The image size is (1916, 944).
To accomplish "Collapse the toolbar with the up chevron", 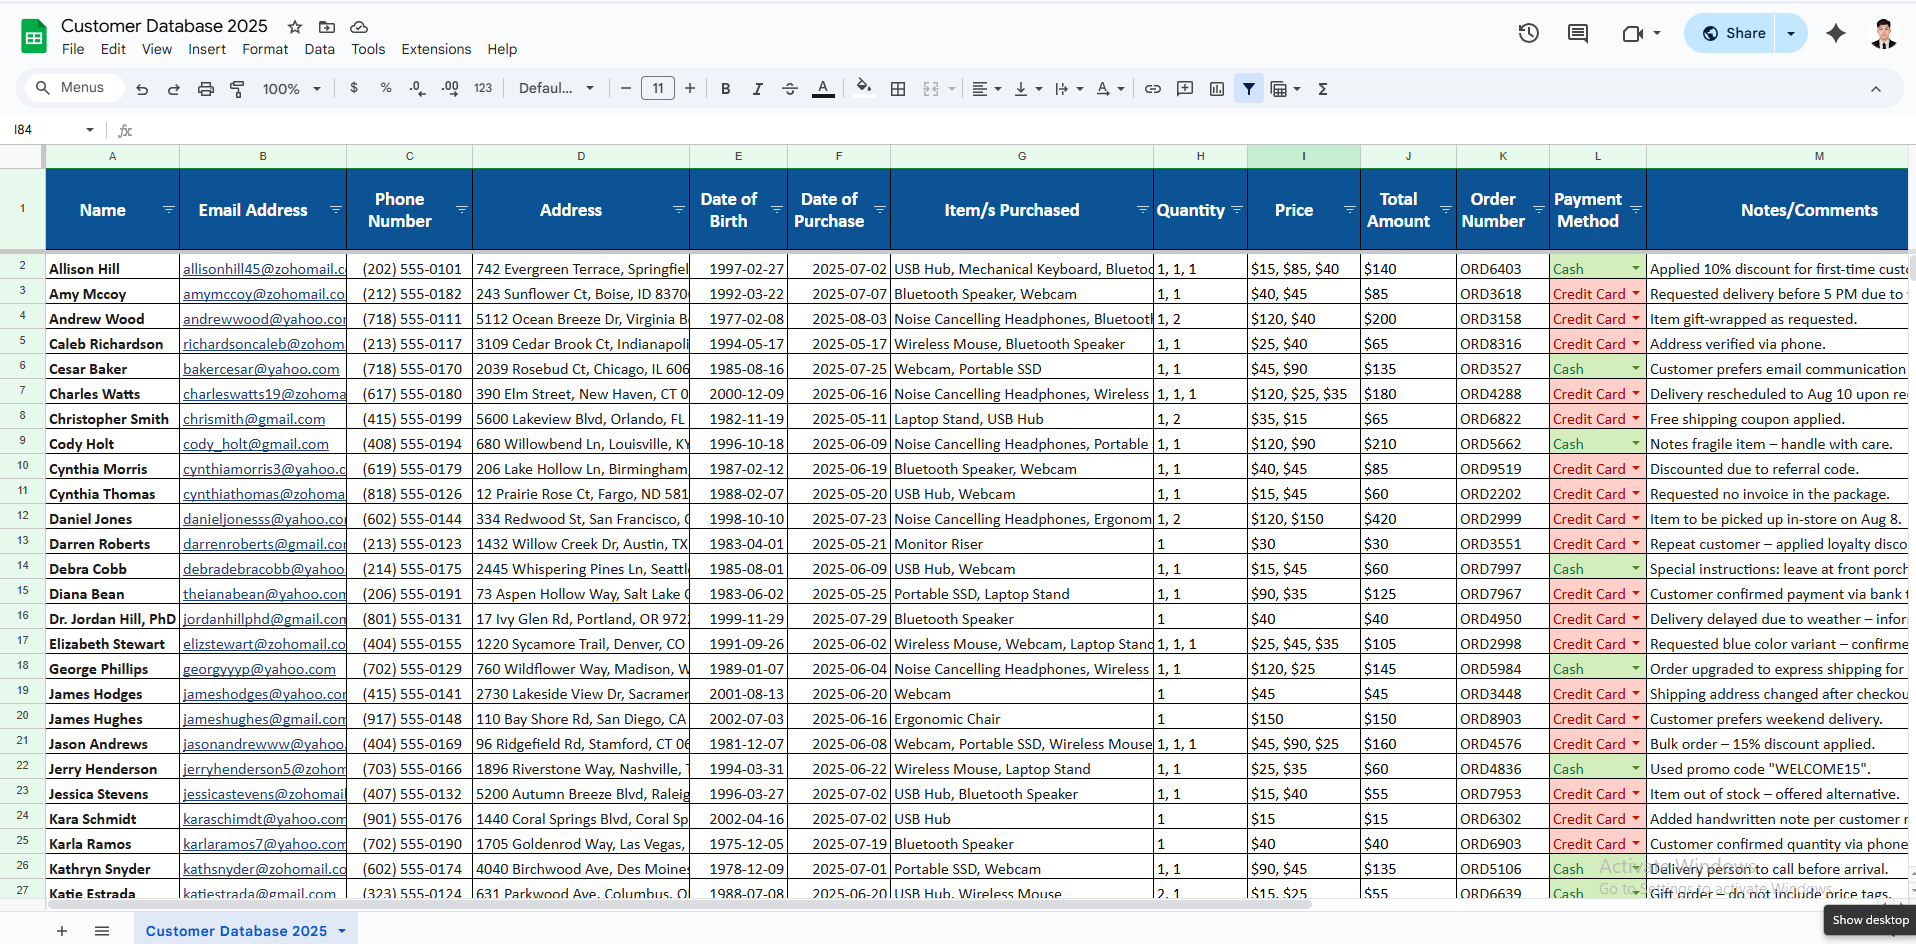I will click(x=1876, y=89).
